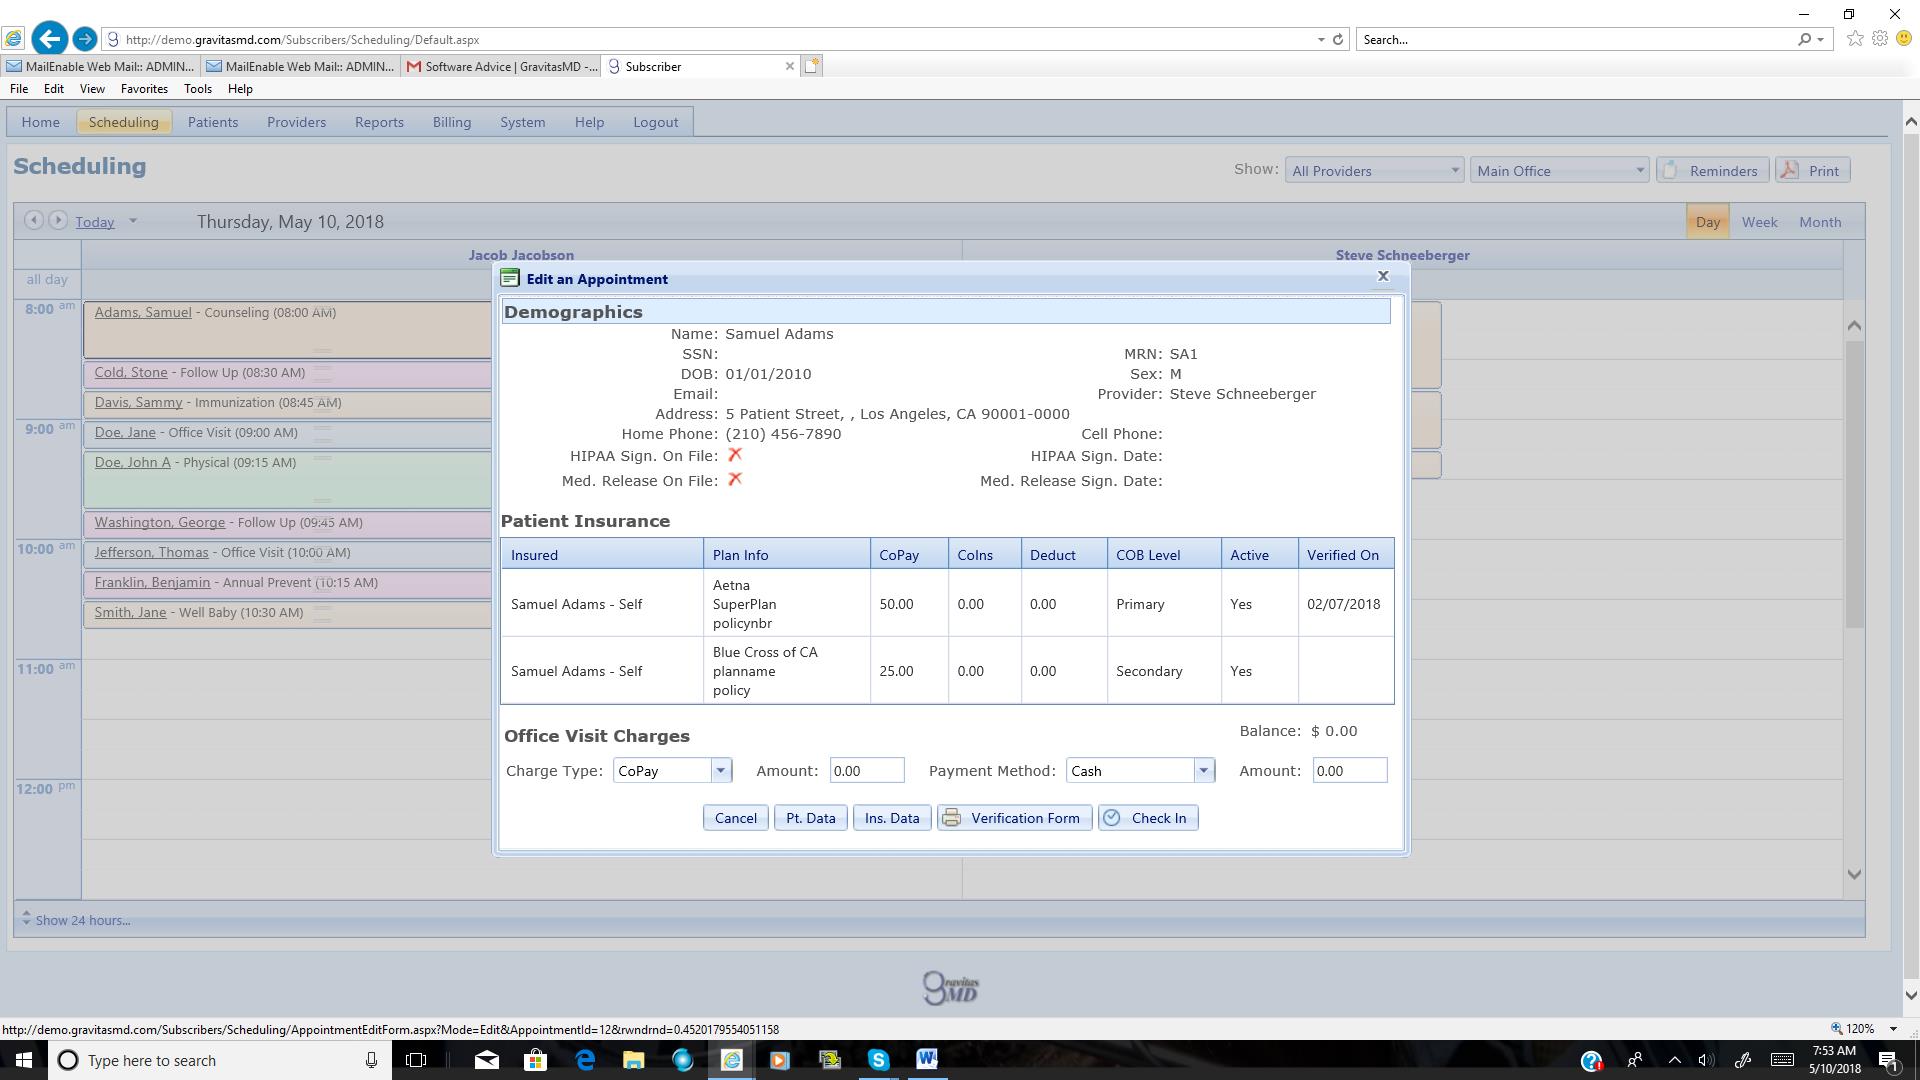Image resolution: width=1920 pixels, height=1080 pixels.
Task: Open the Billing navigation tab
Action: click(x=451, y=122)
